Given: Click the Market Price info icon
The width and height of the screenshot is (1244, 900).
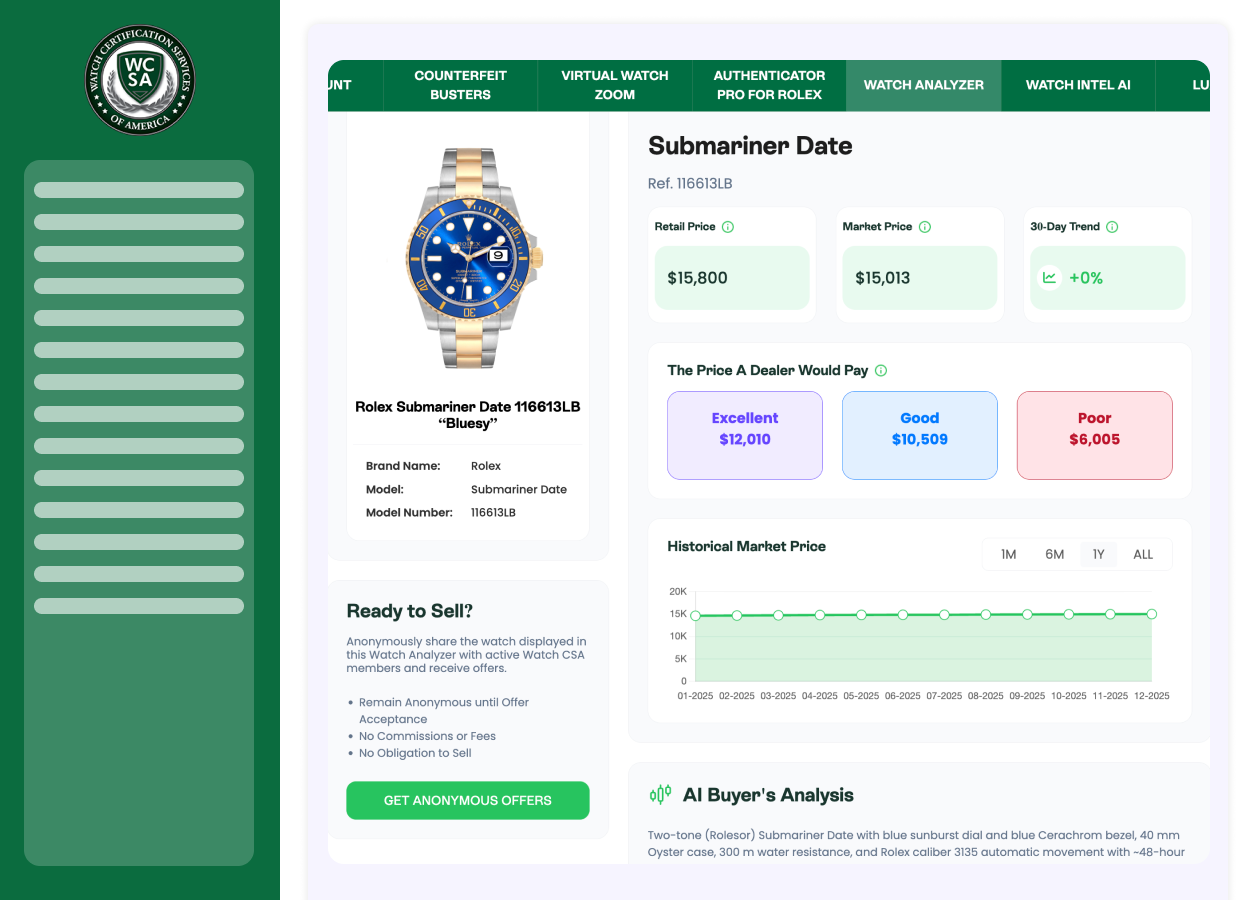Looking at the screenshot, I should click(925, 227).
